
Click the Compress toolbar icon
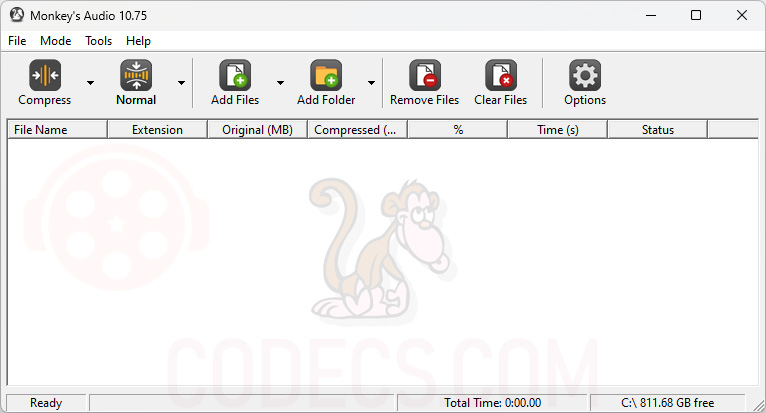(45, 75)
